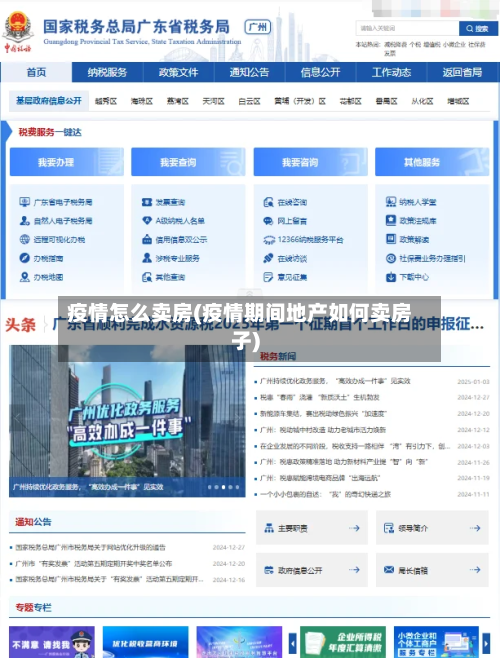
Task: Click the 纳税人学堂 icon
Action: (391, 202)
